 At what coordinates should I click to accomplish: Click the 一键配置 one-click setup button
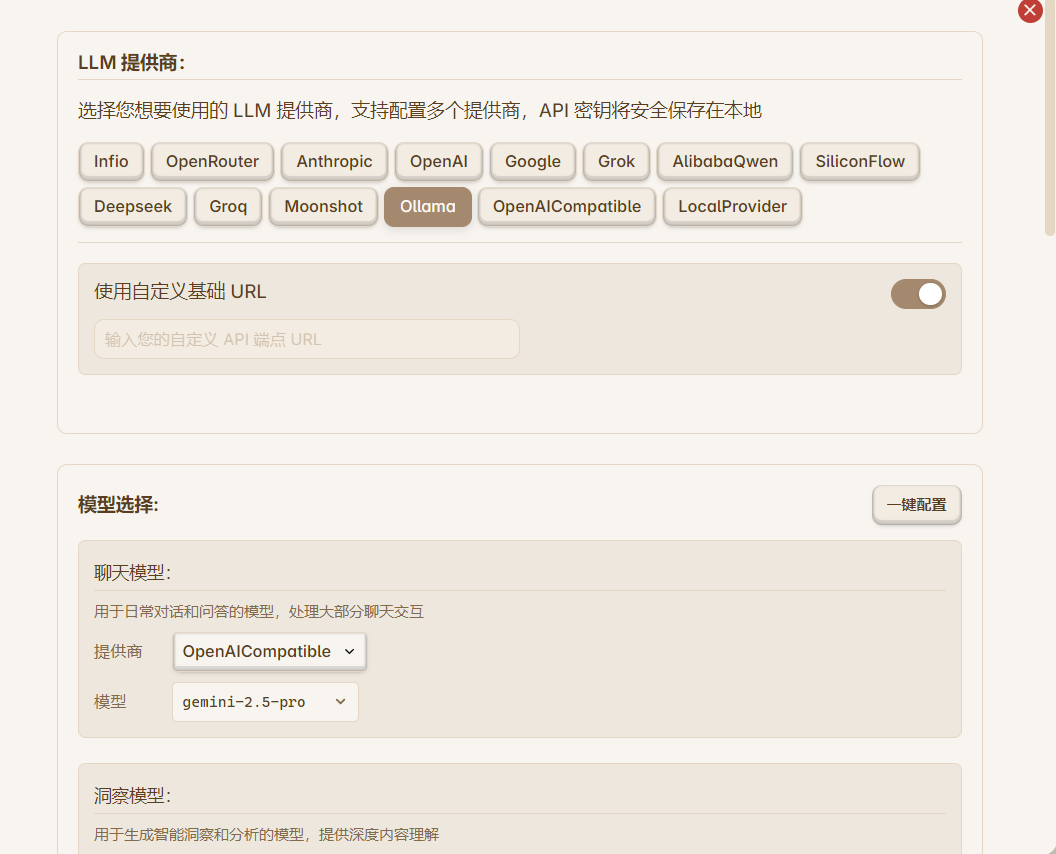pos(917,505)
